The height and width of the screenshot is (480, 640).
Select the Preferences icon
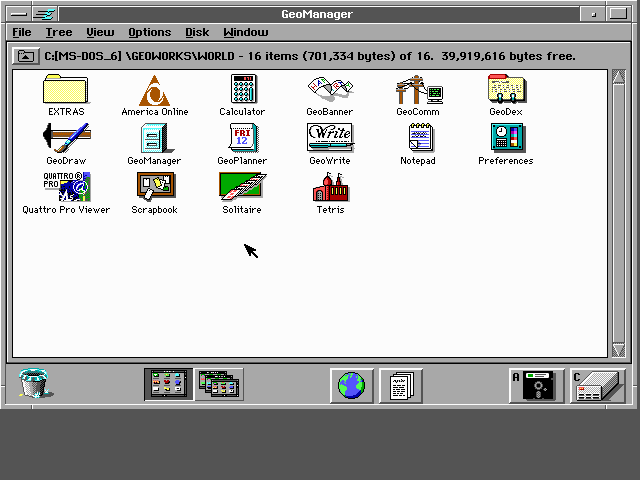point(508,138)
